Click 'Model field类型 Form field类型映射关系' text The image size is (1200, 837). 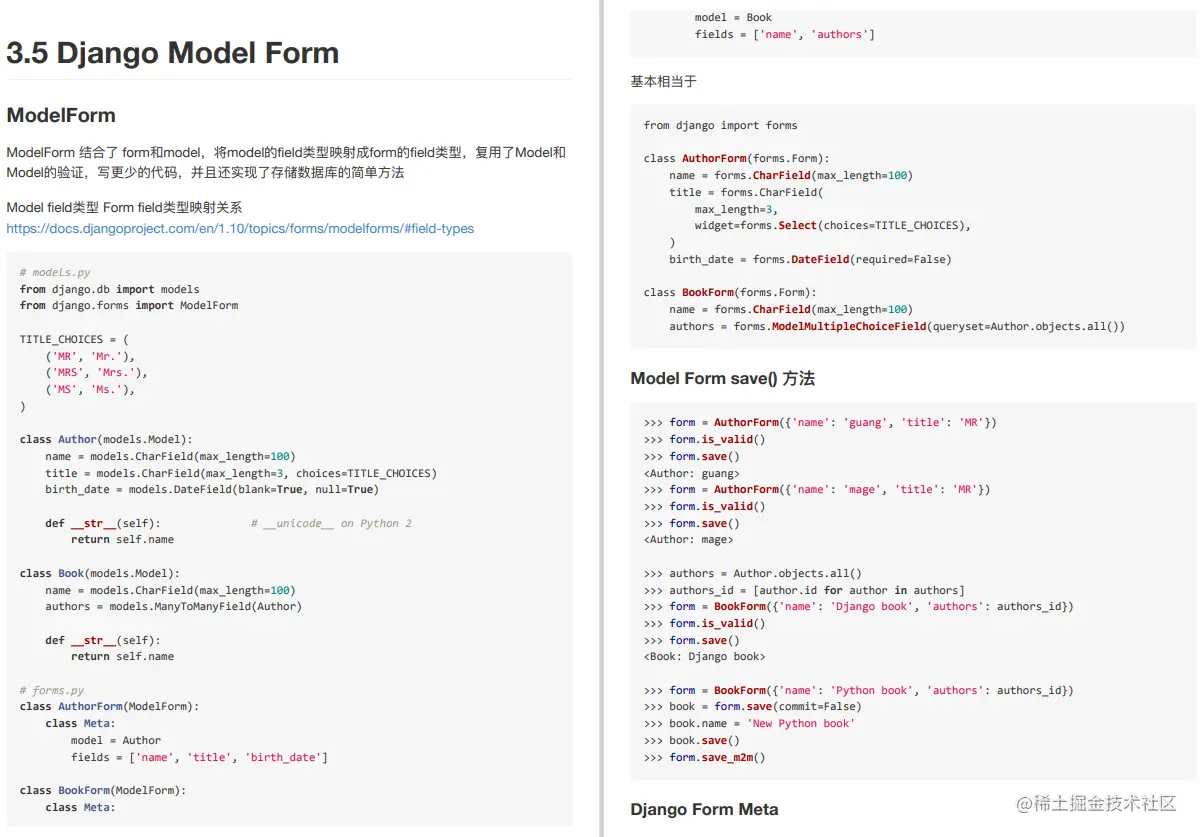pyautogui.click(x=124, y=208)
